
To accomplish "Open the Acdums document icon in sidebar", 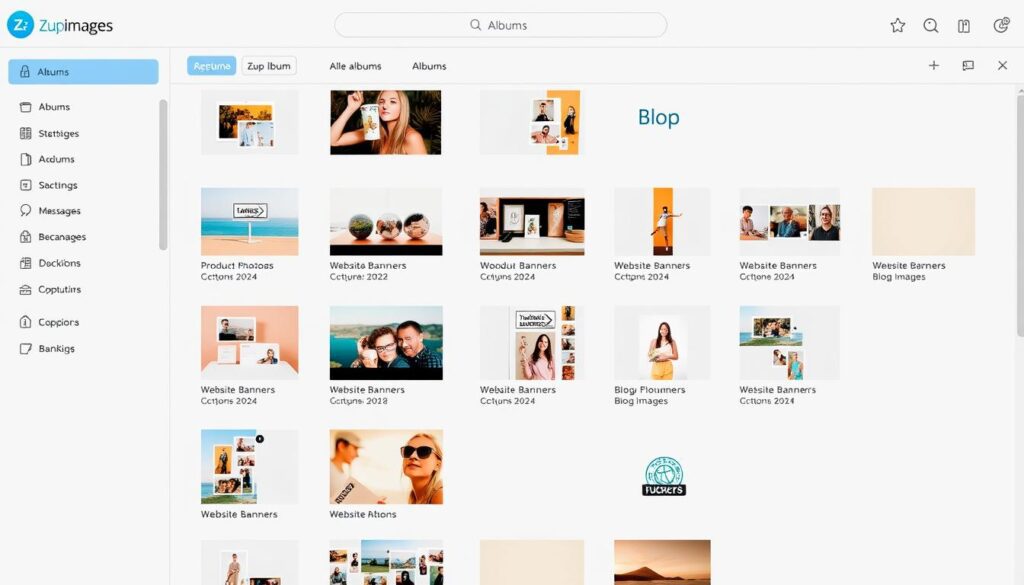I will pos(25,159).
